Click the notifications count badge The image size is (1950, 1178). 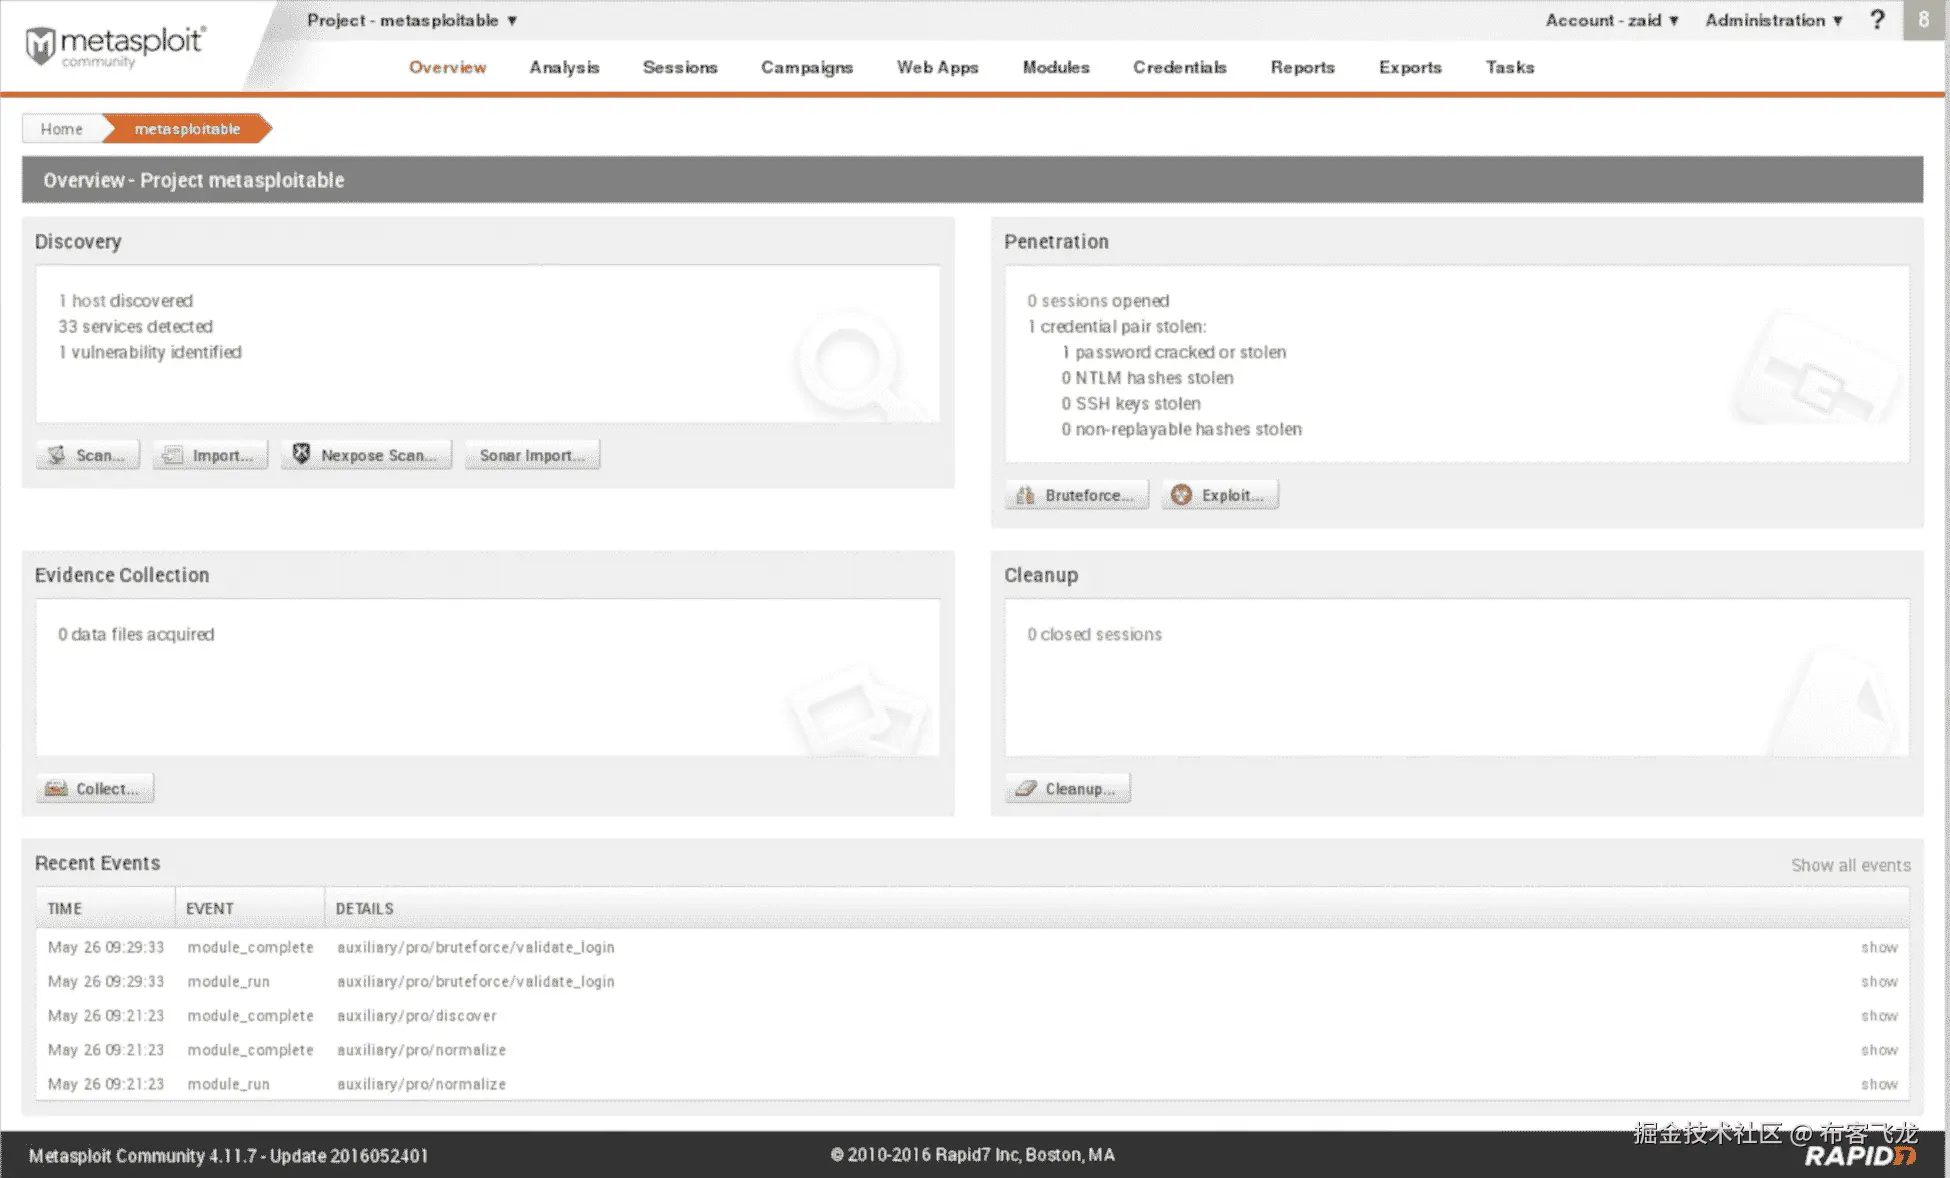1923,20
